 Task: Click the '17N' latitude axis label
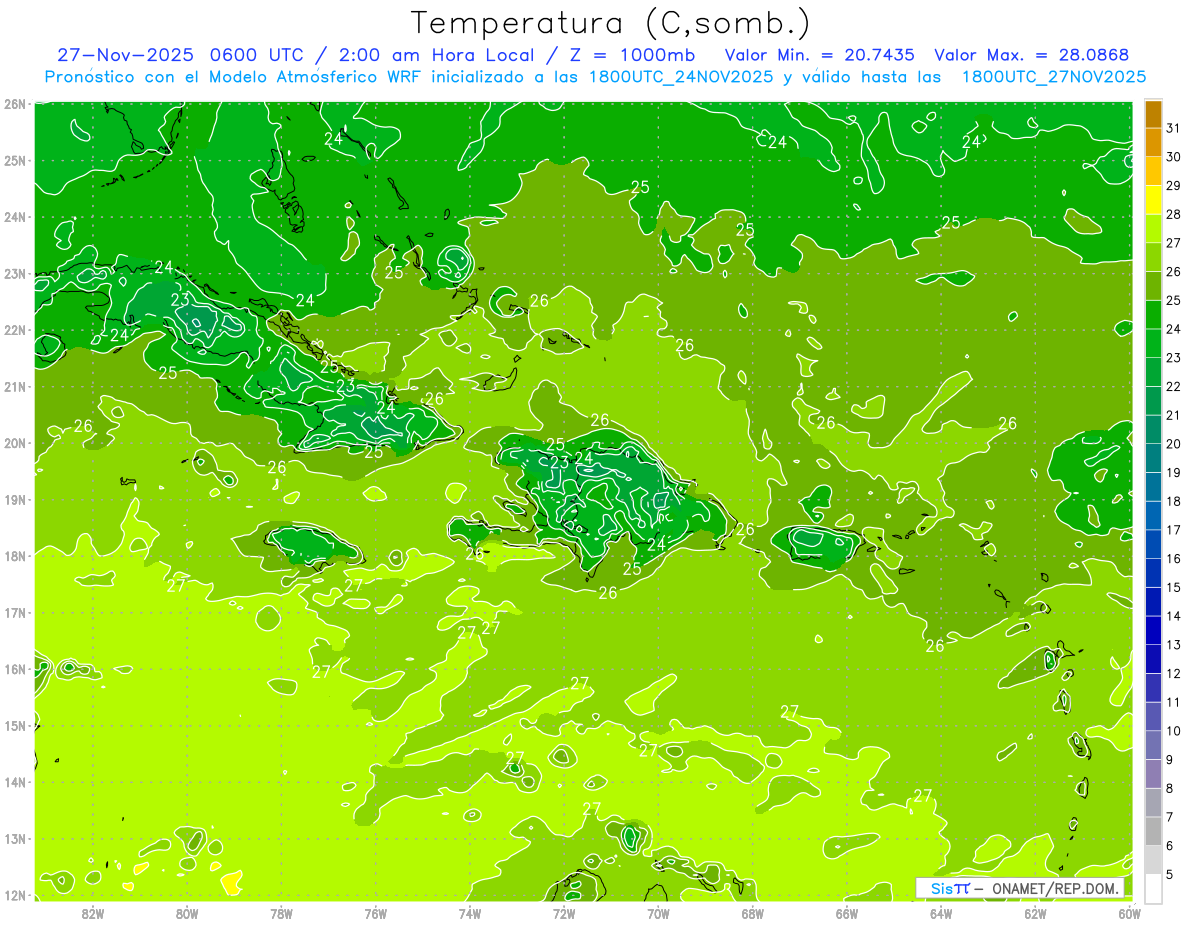pyautogui.click(x=14, y=613)
